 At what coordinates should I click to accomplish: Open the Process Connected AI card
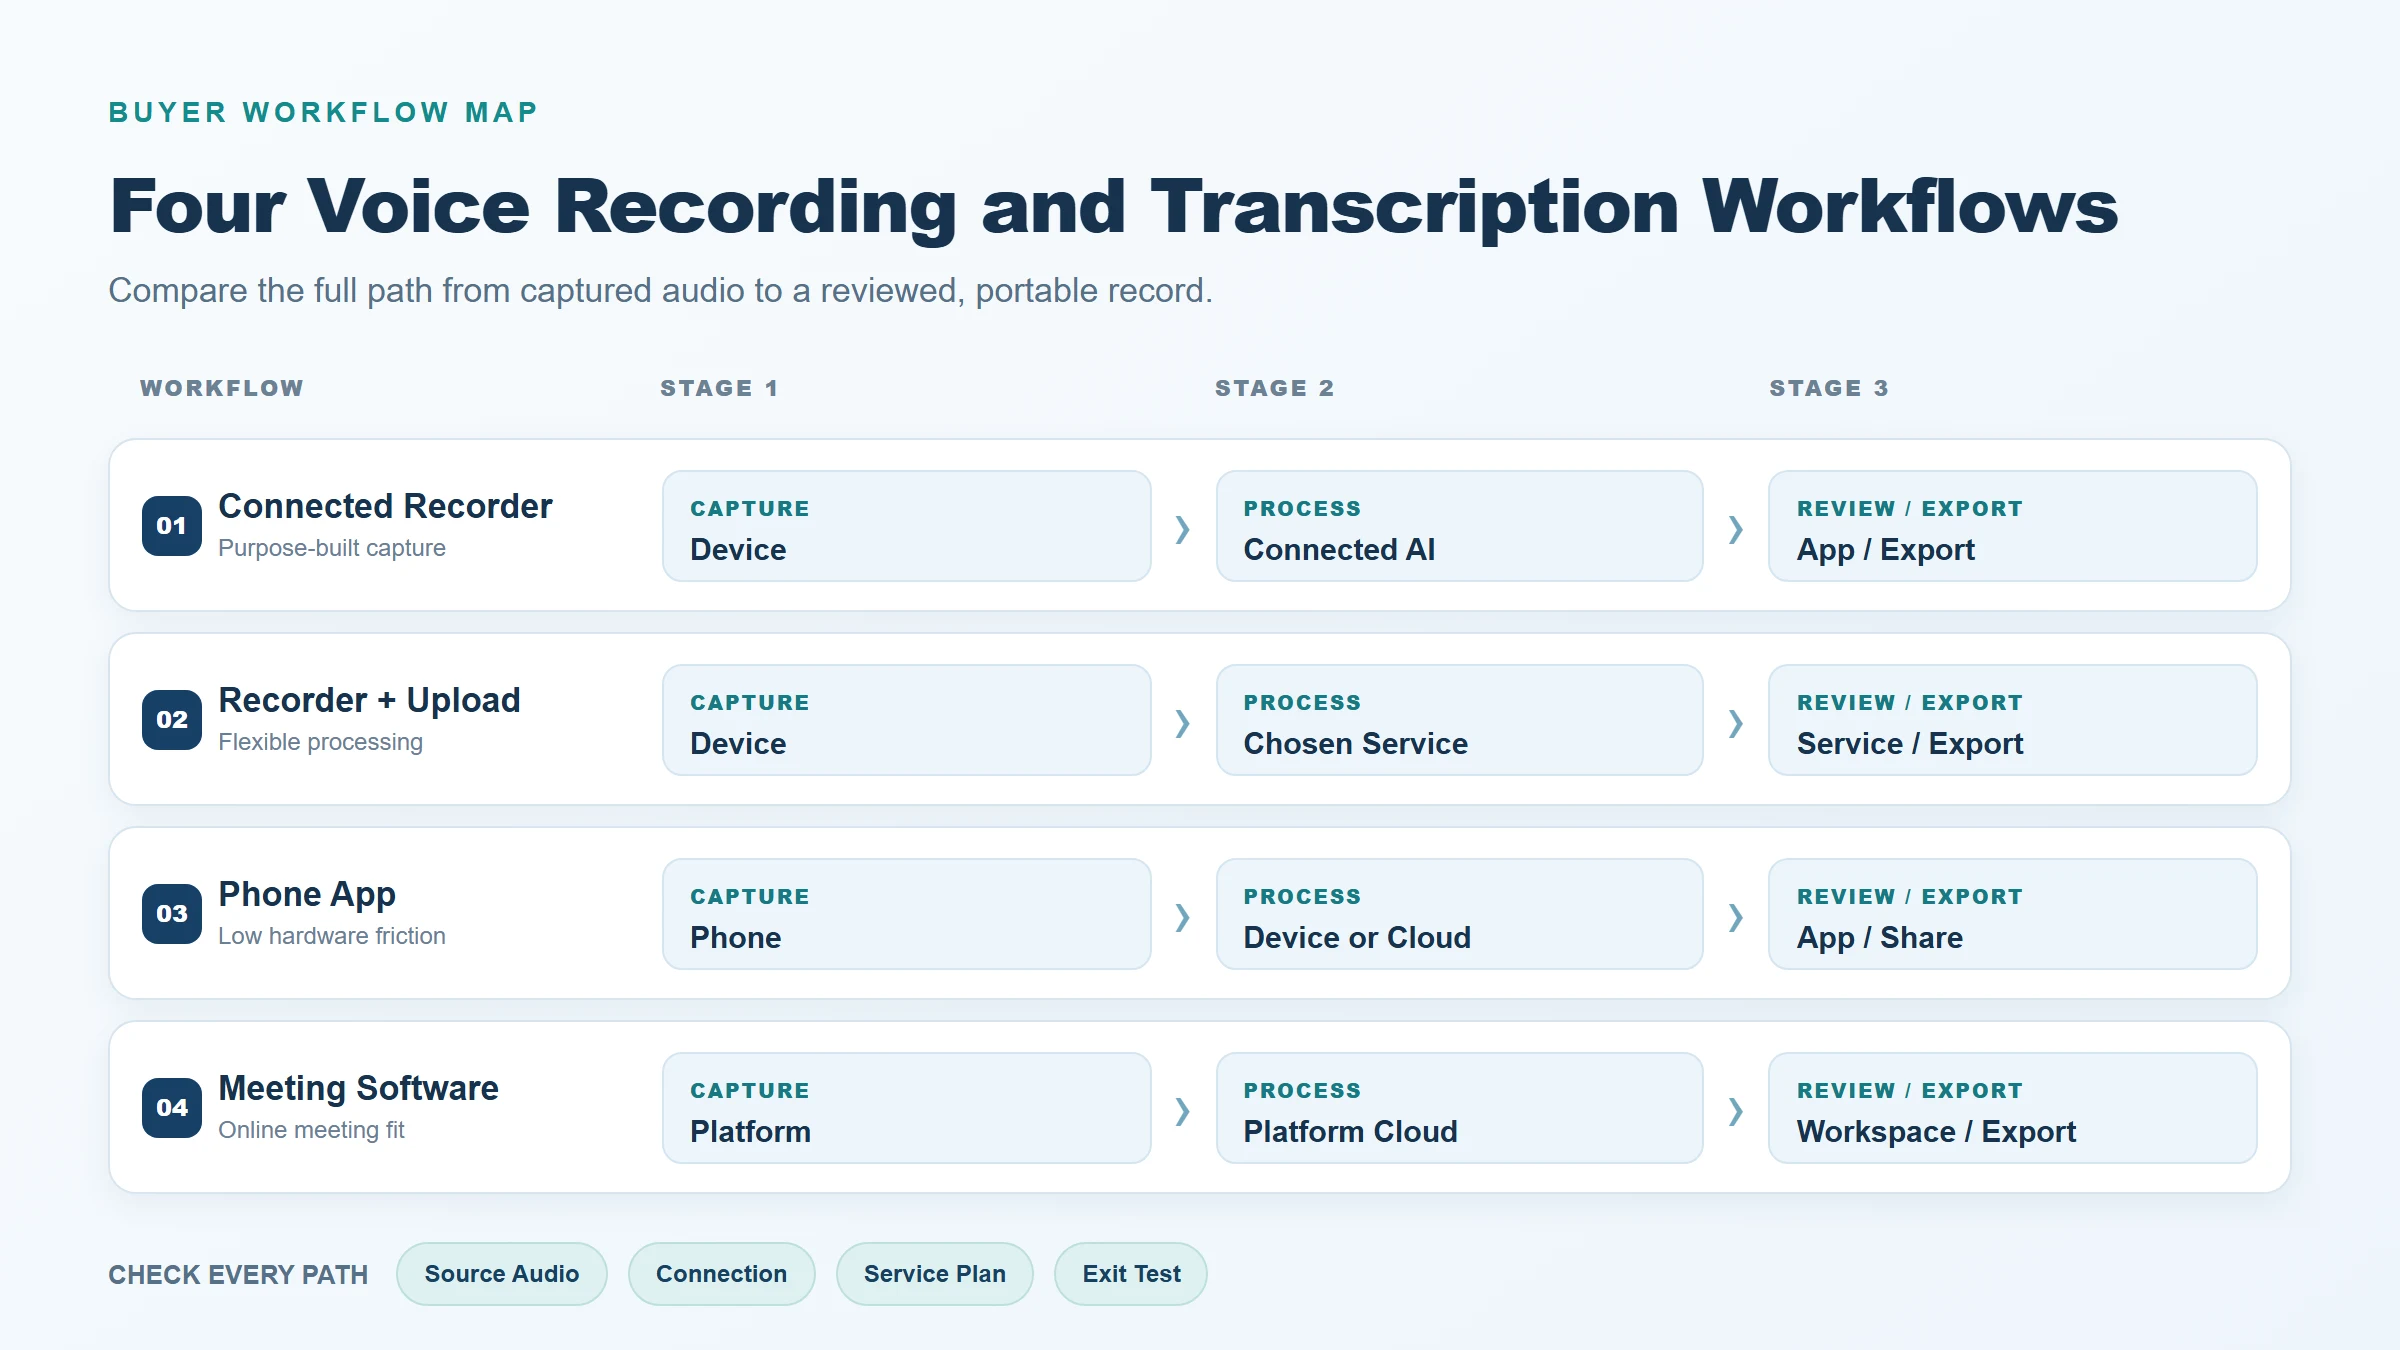click(x=1460, y=526)
